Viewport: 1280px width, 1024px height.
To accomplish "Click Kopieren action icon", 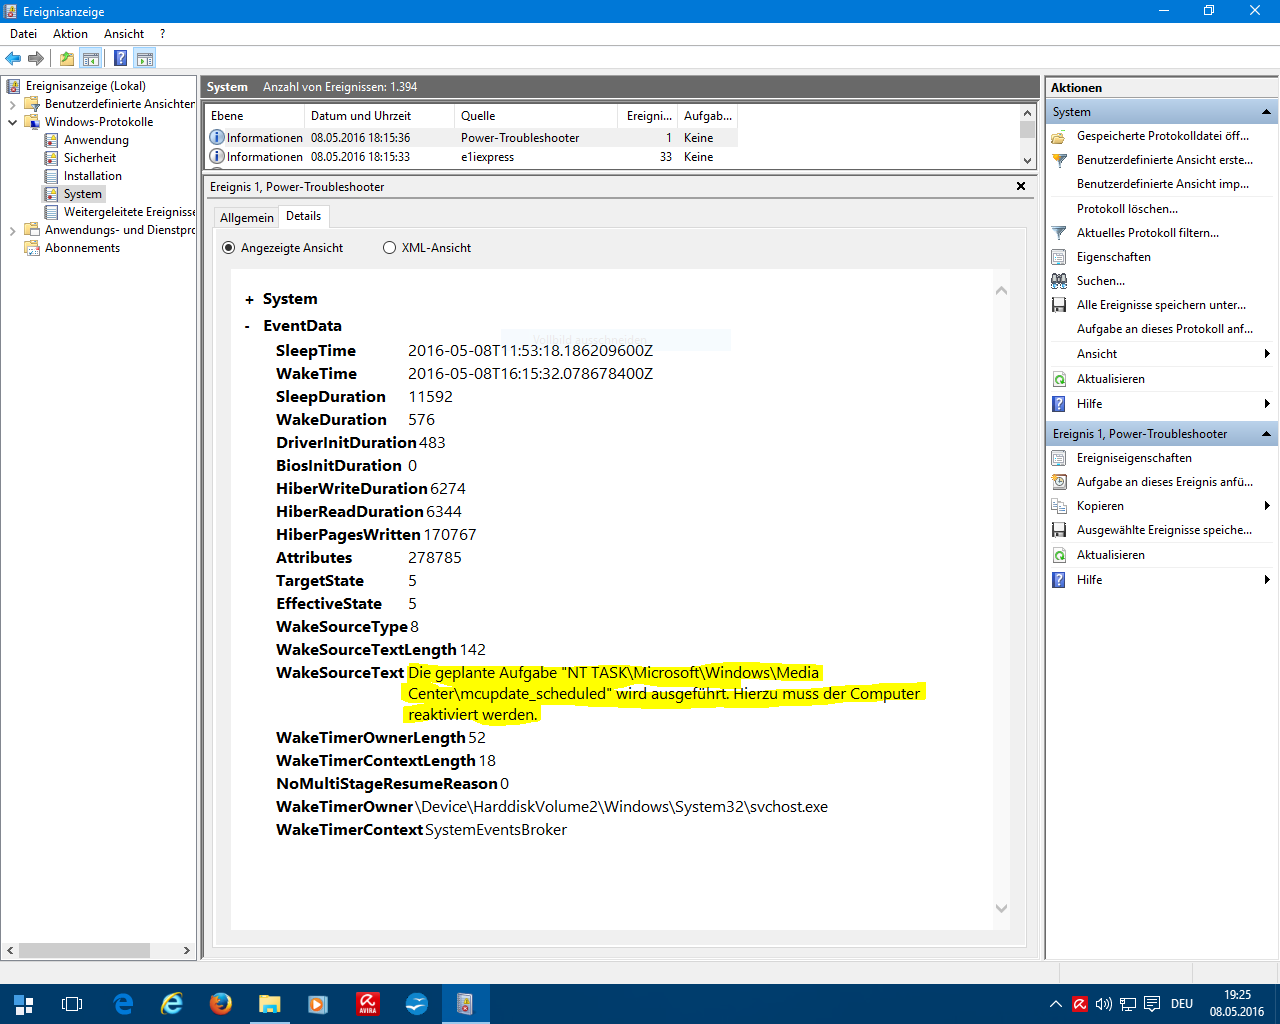I will [x=1059, y=506].
